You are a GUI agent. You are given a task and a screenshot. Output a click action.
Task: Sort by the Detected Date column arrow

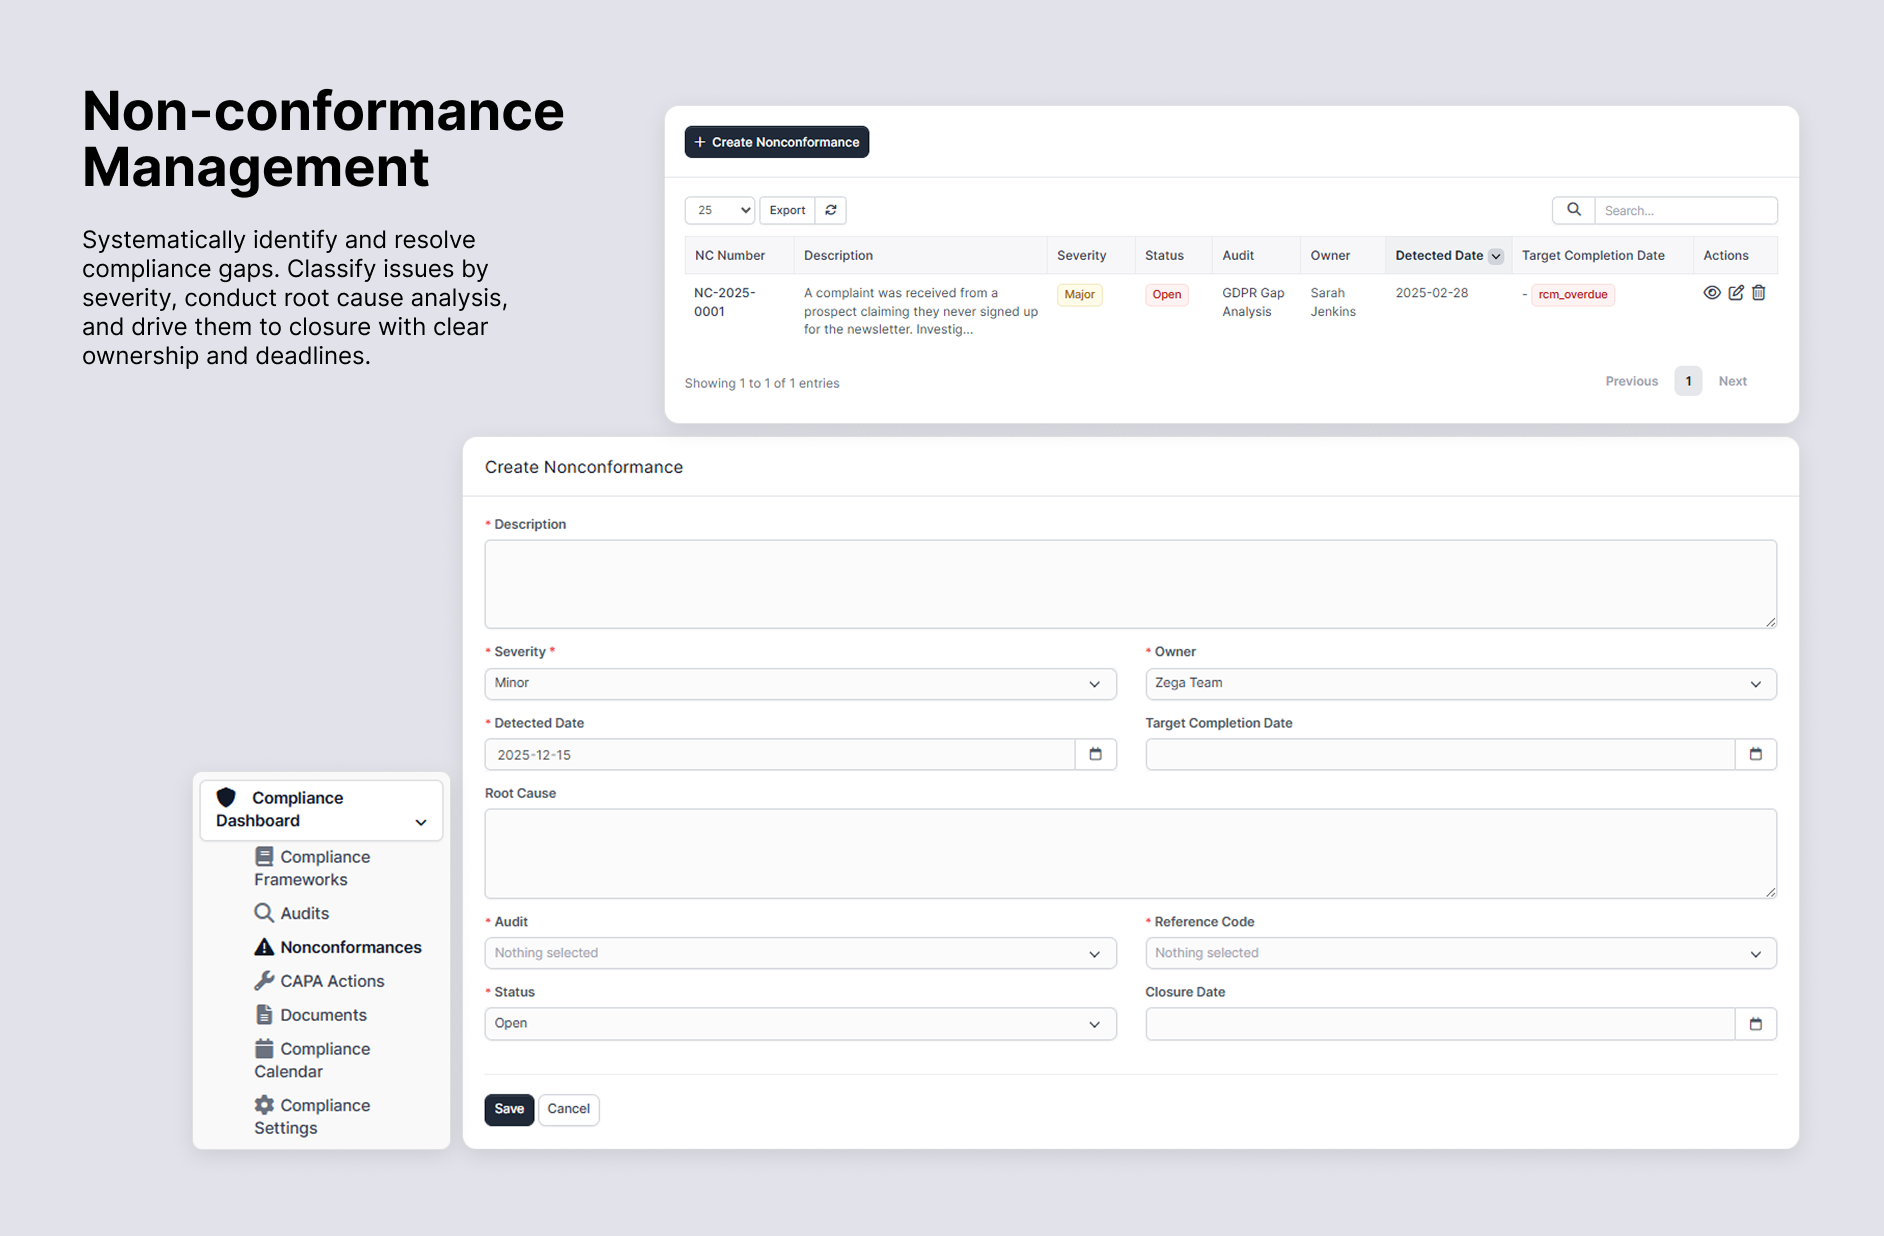click(1496, 256)
